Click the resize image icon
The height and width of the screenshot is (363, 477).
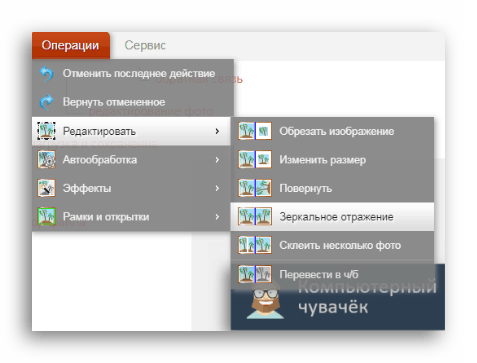click(x=255, y=159)
